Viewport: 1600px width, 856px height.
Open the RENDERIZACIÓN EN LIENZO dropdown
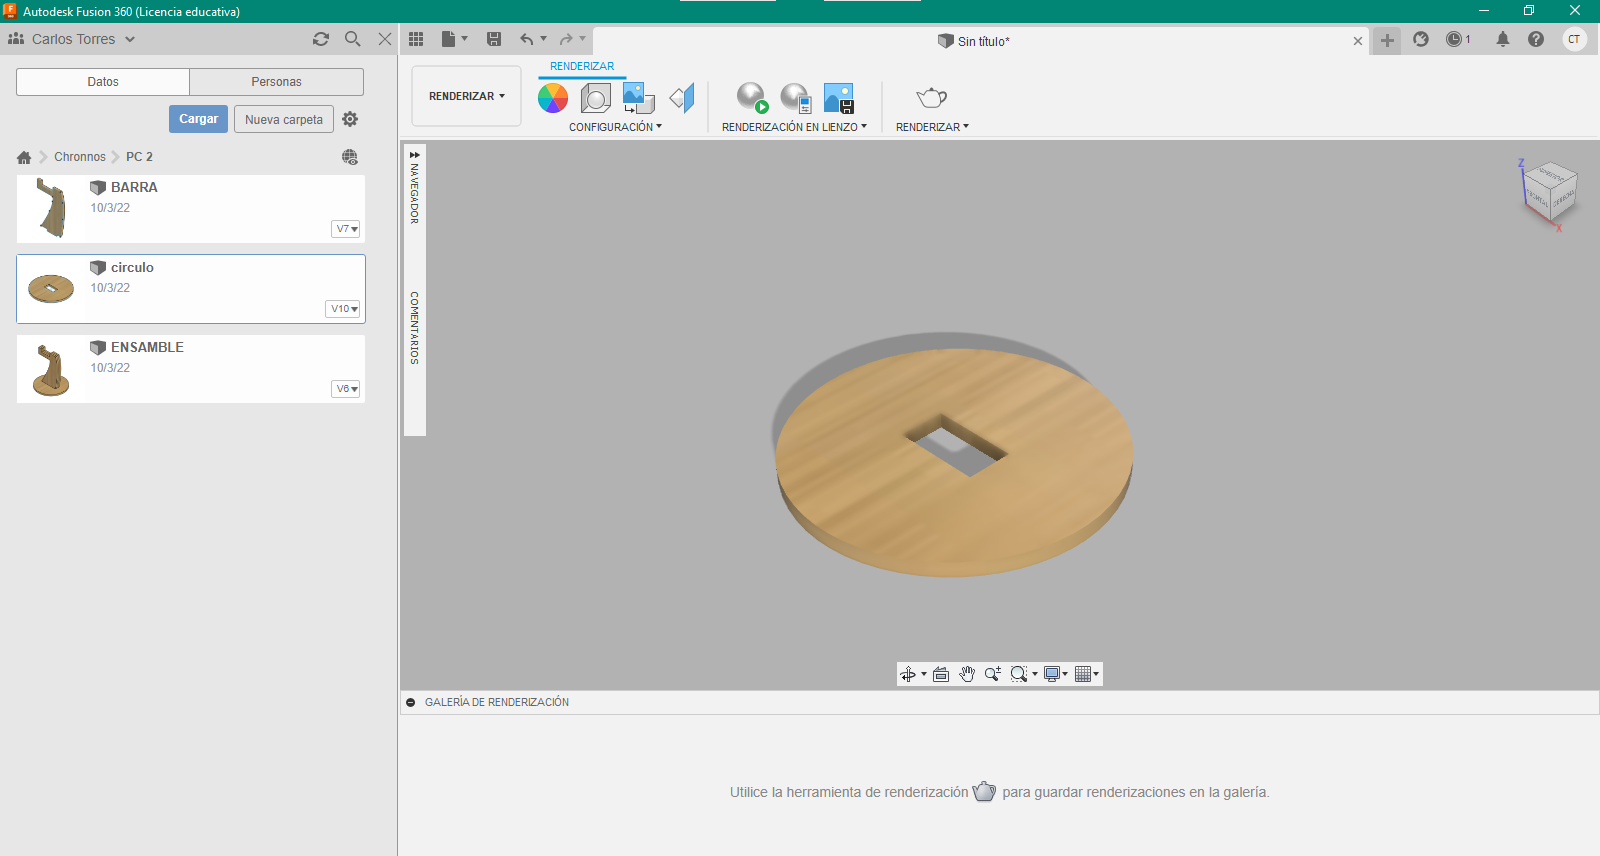794,127
